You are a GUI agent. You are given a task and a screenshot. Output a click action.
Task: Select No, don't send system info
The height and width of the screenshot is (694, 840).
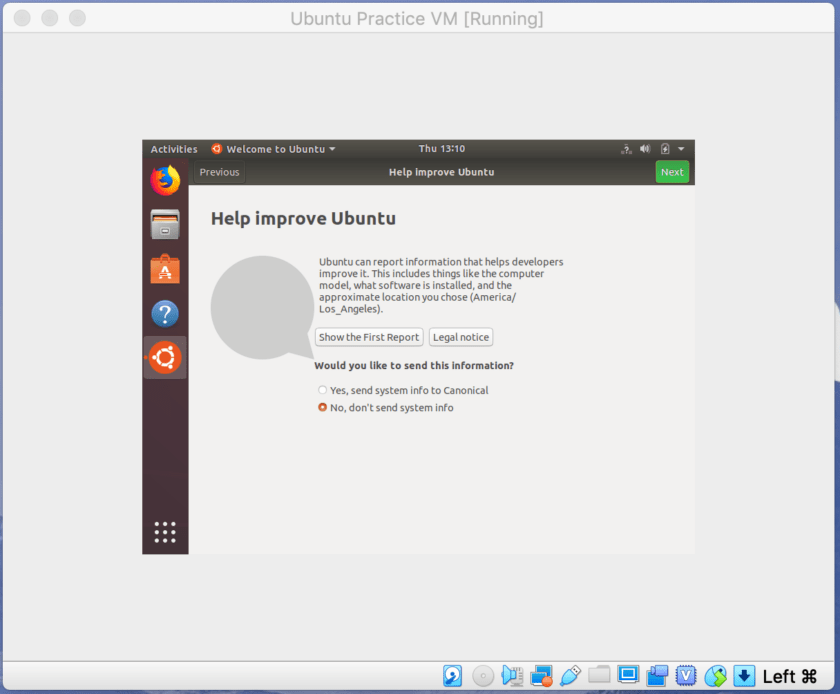(386, 408)
